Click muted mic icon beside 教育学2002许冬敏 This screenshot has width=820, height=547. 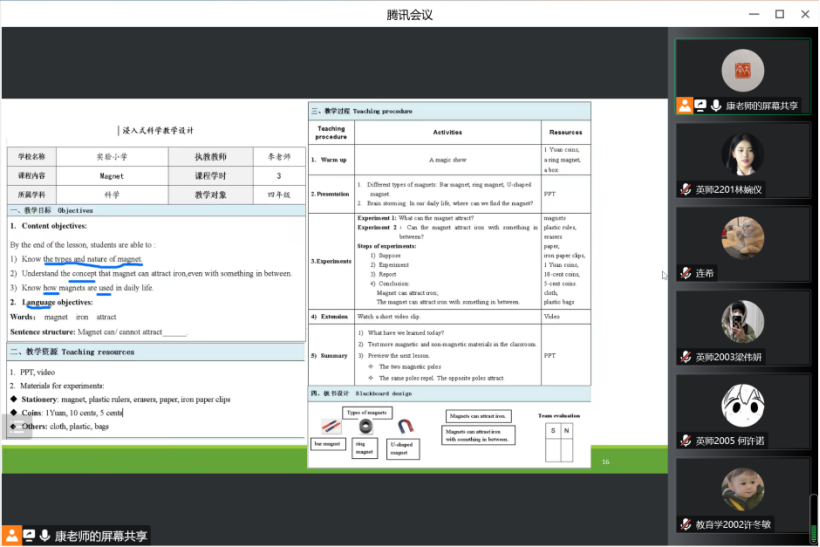pos(686,524)
